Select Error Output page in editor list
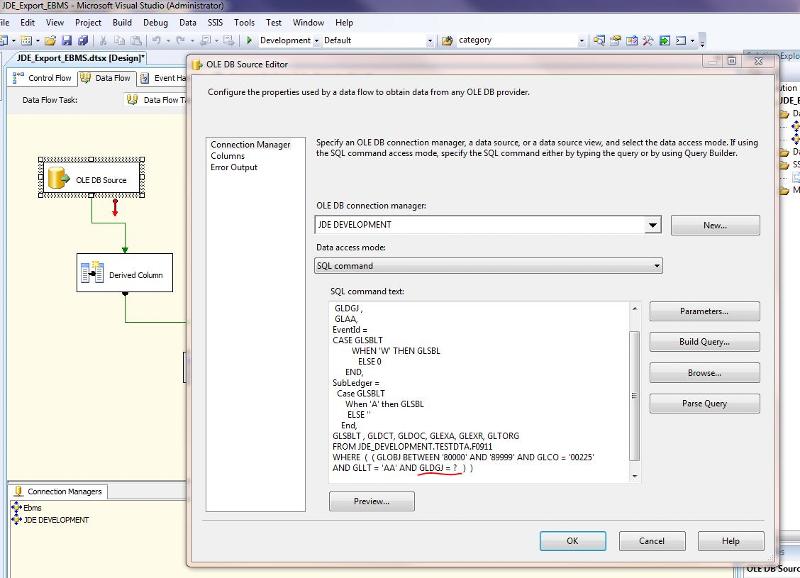The image size is (800, 578). [234, 167]
